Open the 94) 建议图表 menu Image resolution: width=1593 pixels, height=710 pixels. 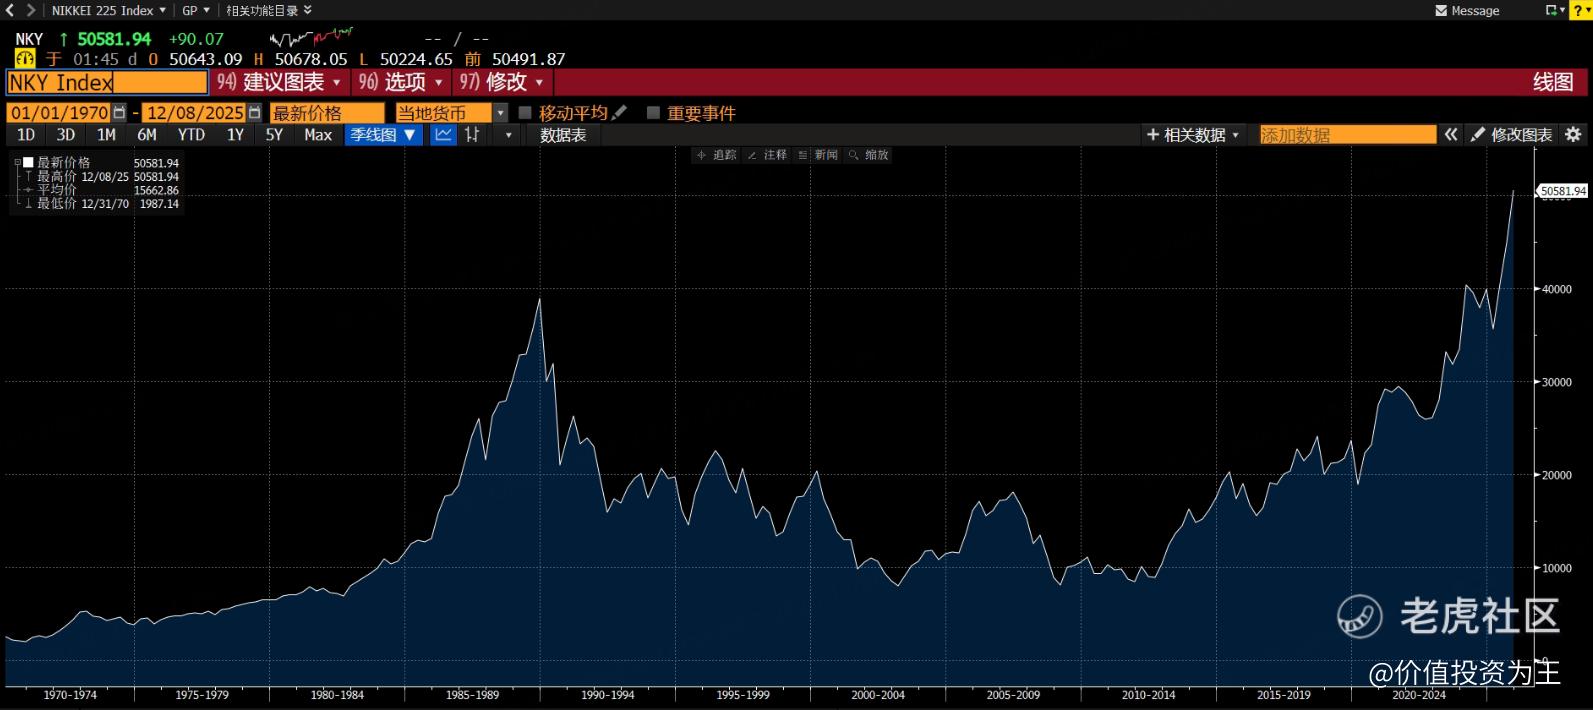[278, 82]
